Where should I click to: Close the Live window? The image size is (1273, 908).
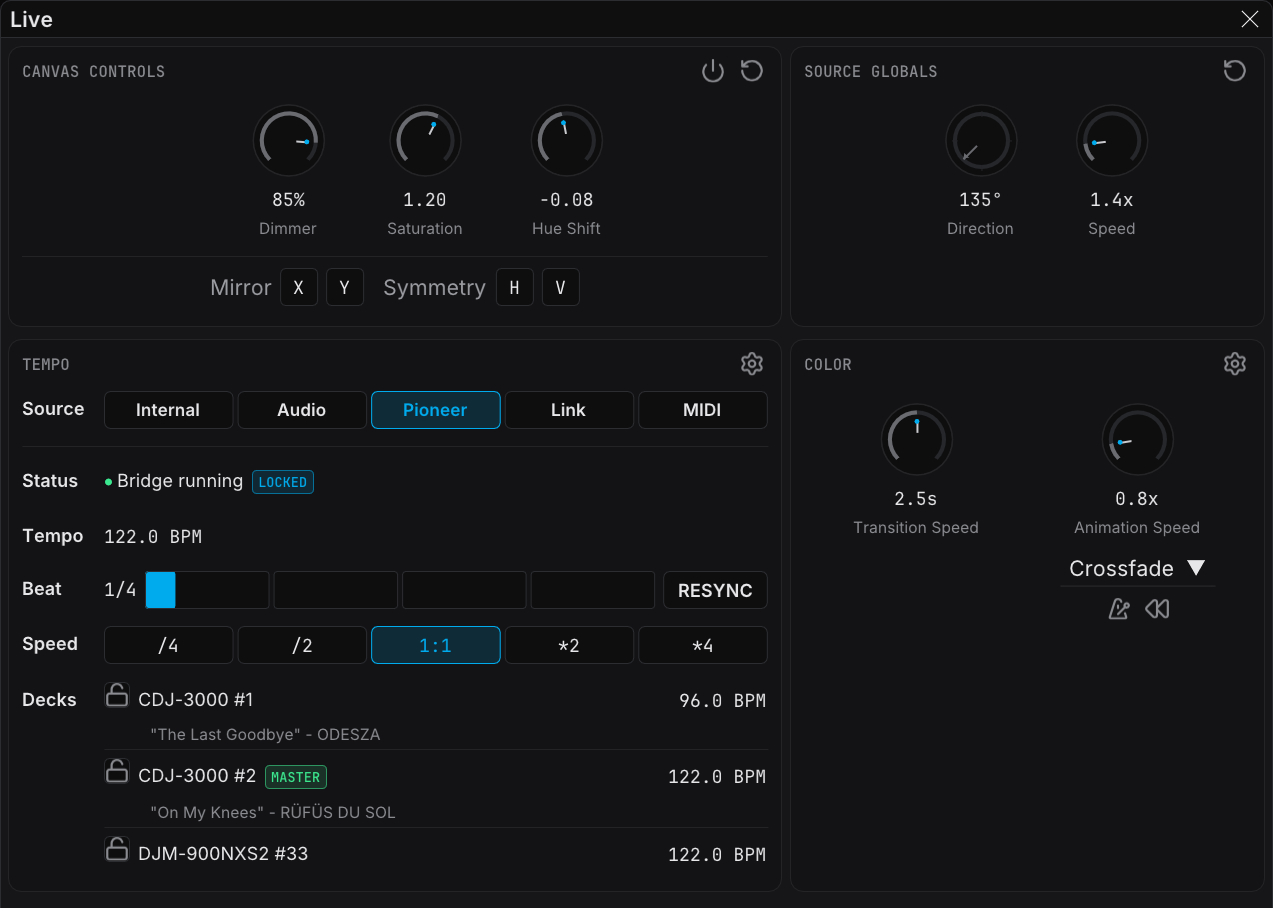click(x=1249, y=19)
